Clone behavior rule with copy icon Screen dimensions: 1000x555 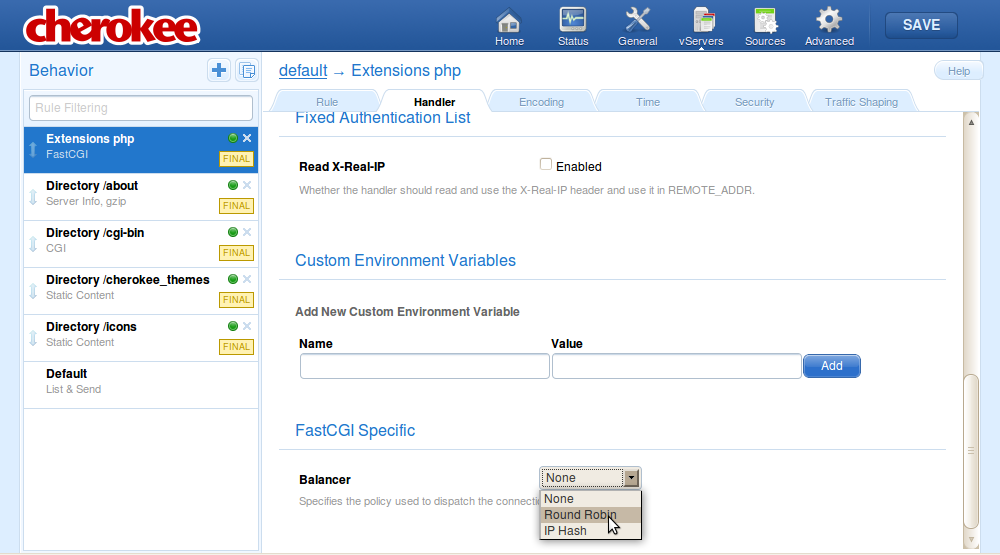247,70
